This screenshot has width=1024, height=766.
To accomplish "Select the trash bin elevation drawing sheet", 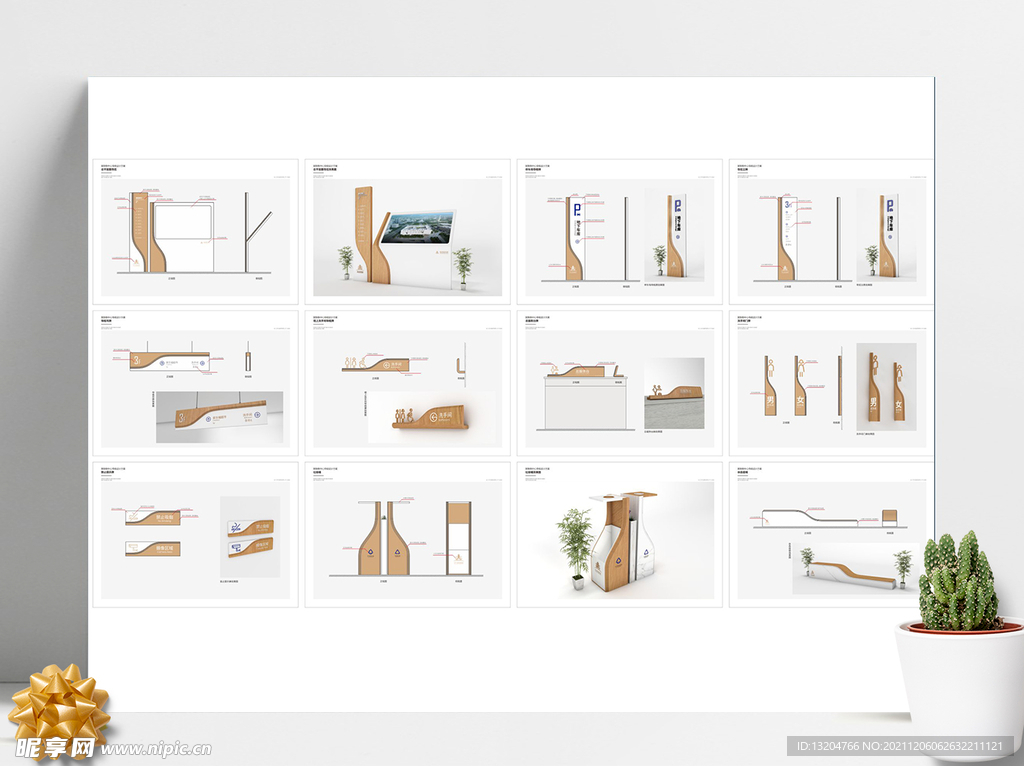I will click(408, 535).
